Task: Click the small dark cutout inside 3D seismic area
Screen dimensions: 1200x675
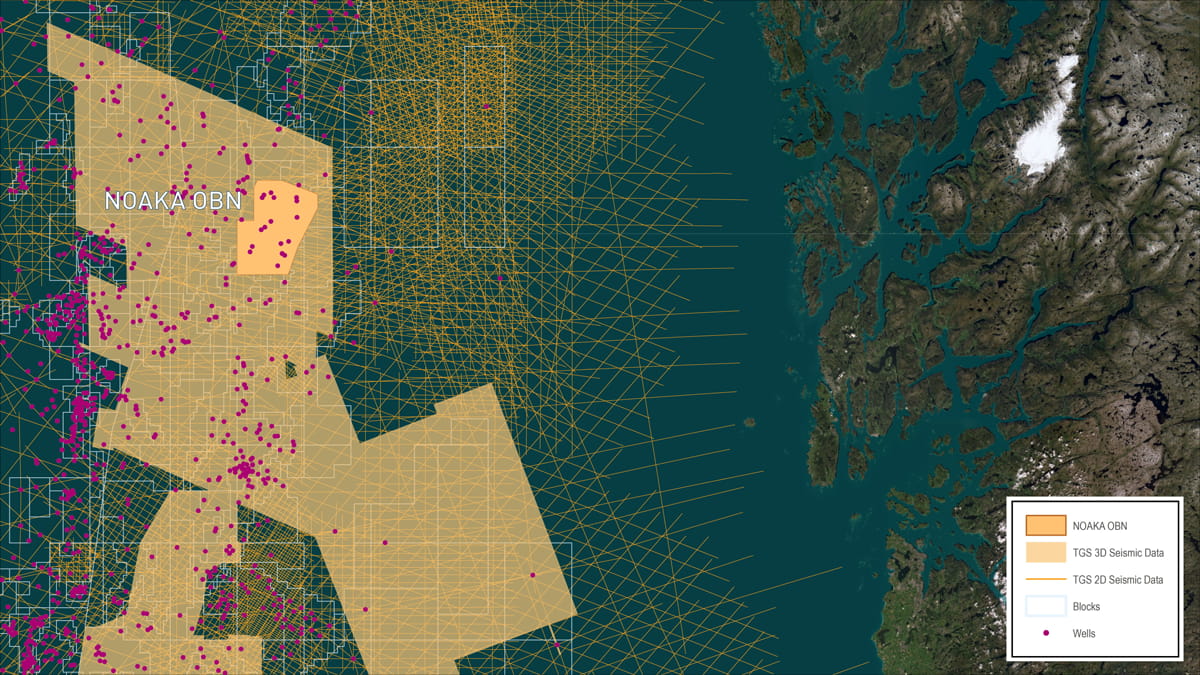Action: (x=289, y=368)
